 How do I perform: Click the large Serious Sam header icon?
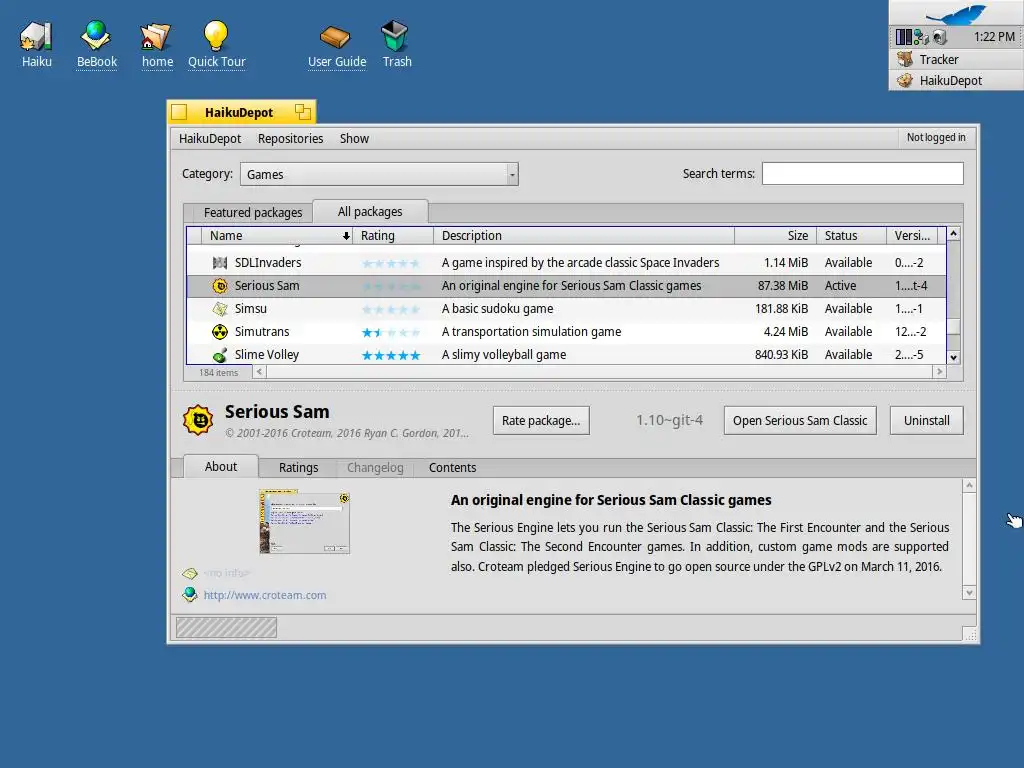(x=199, y=420)
